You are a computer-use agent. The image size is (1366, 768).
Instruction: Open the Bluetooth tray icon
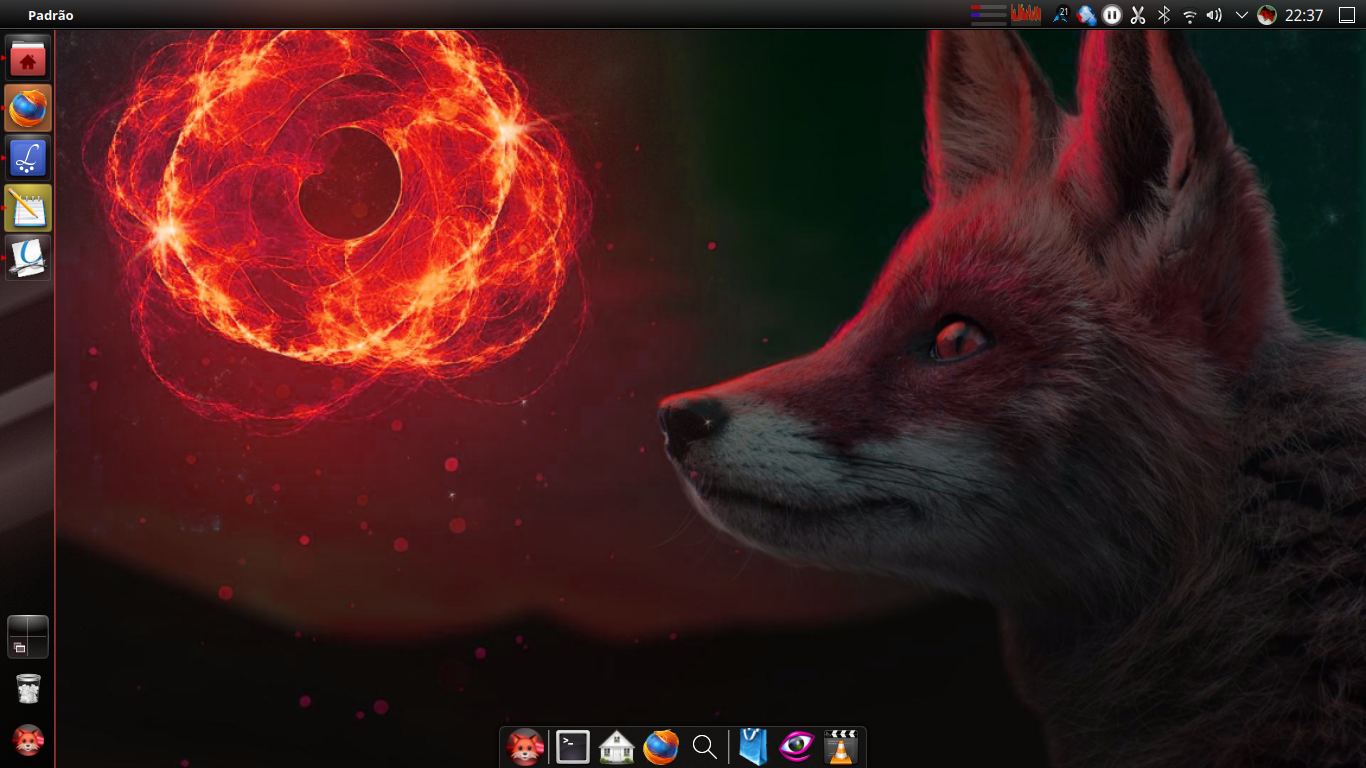pos(1164,15)
